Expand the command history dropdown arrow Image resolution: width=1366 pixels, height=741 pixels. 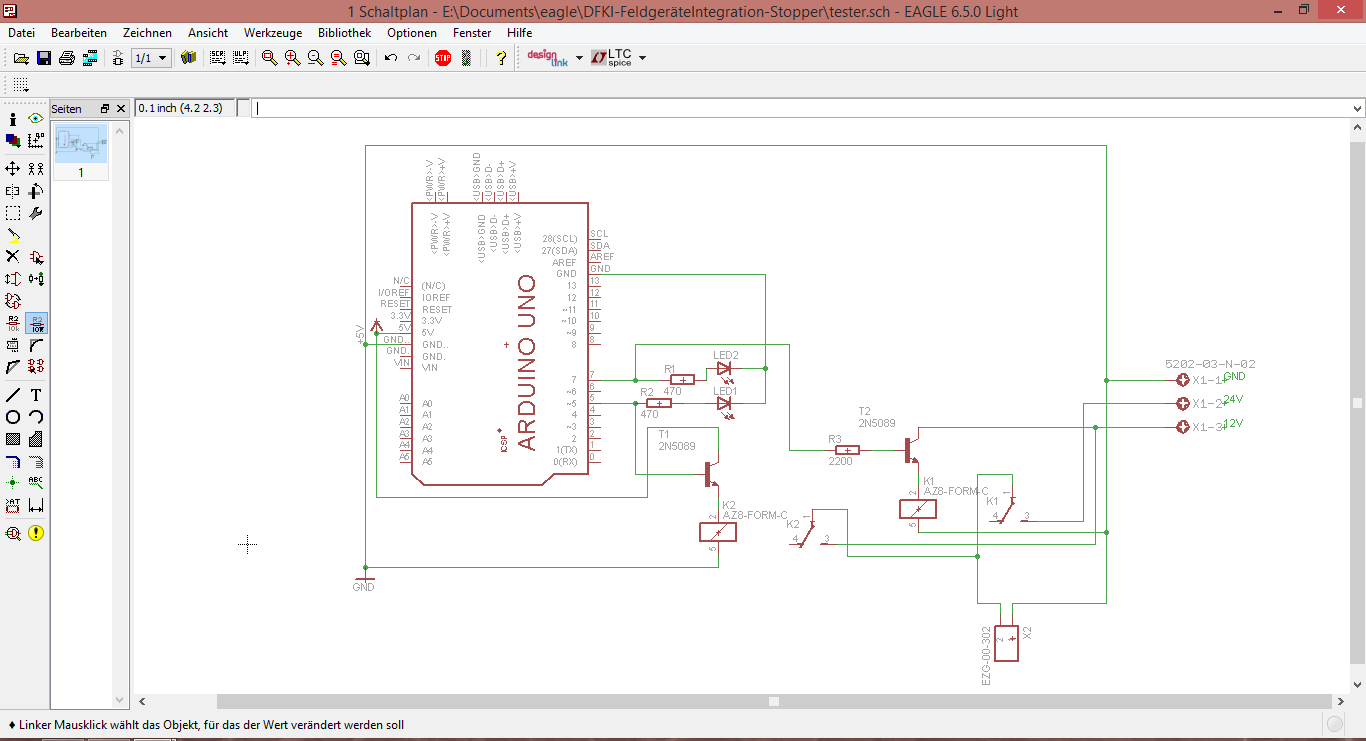coord(1357,108)
